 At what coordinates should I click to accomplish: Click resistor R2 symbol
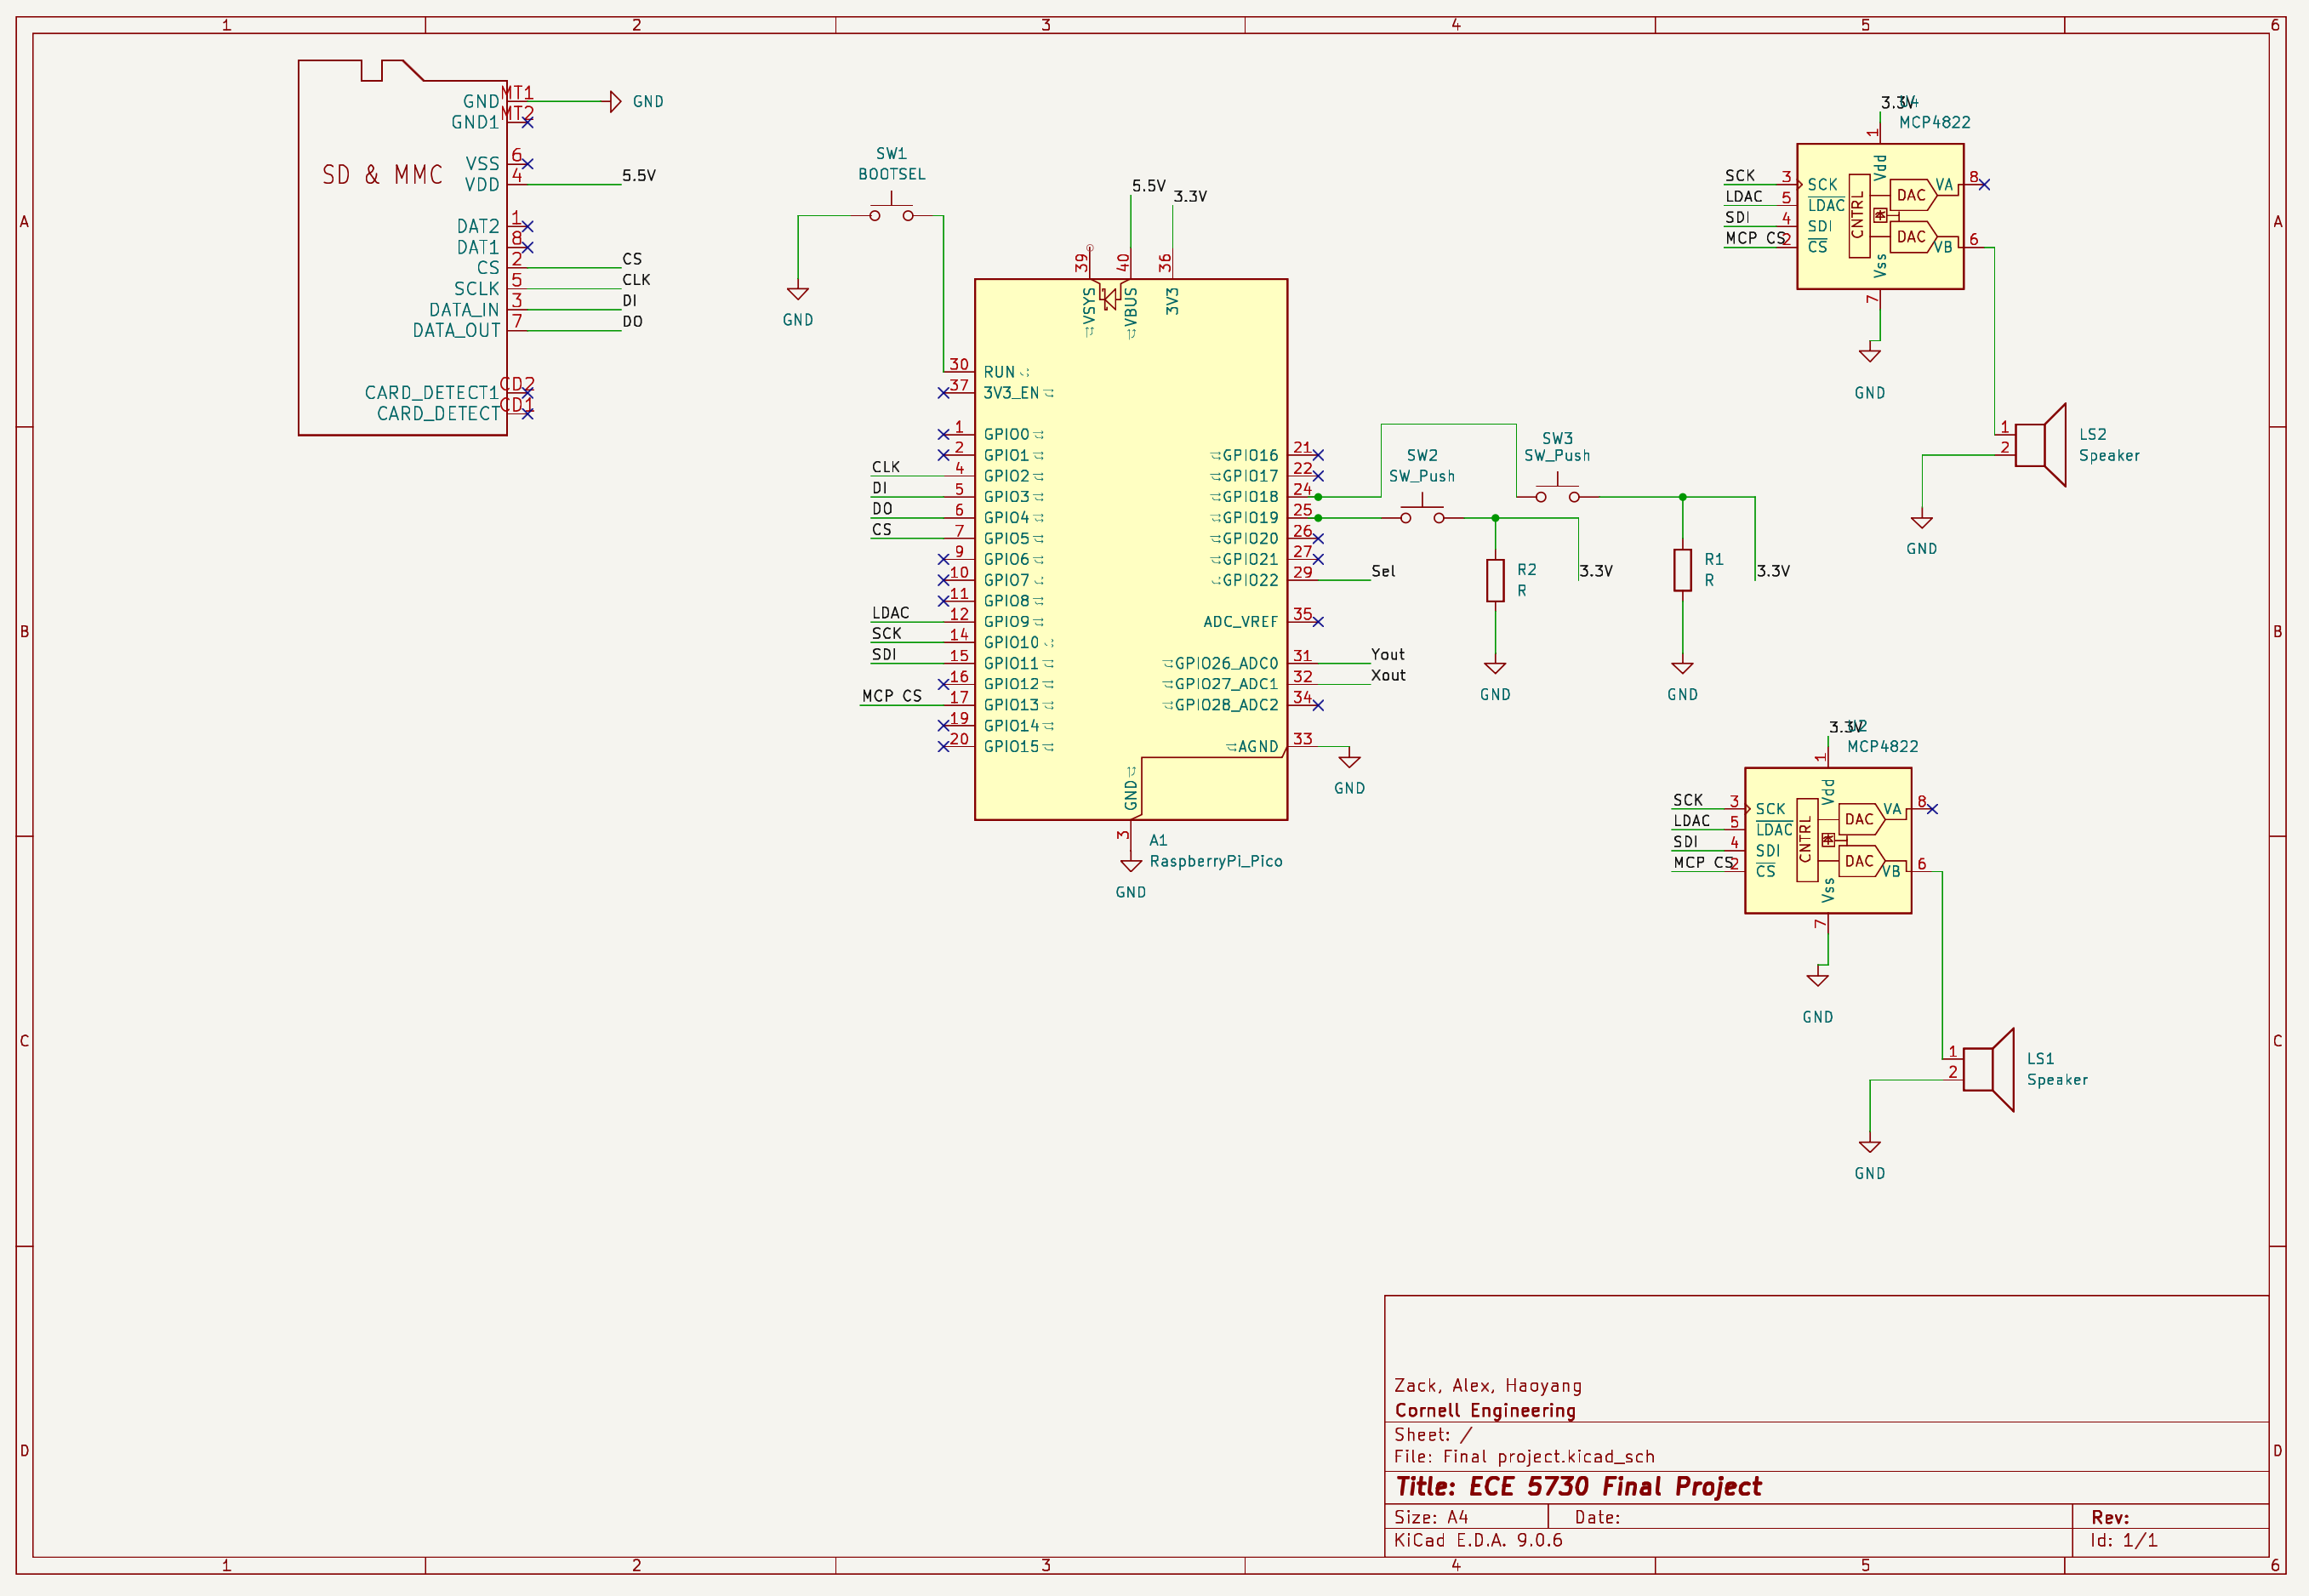[1495, 580]
